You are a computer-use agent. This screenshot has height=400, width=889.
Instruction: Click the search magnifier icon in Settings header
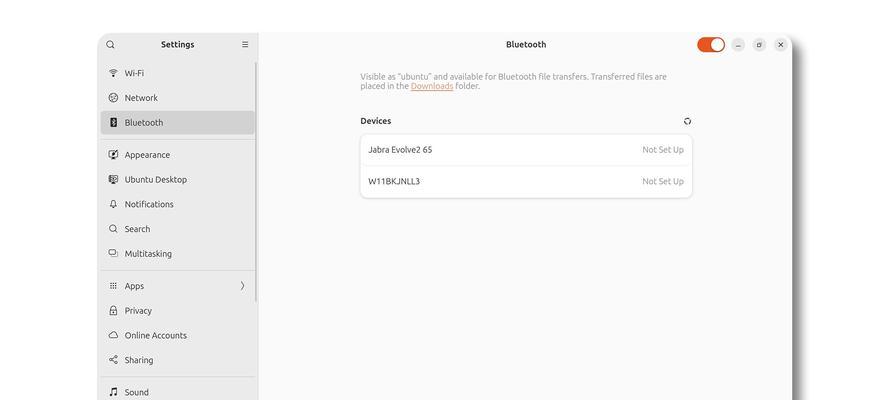click(111, 44)
